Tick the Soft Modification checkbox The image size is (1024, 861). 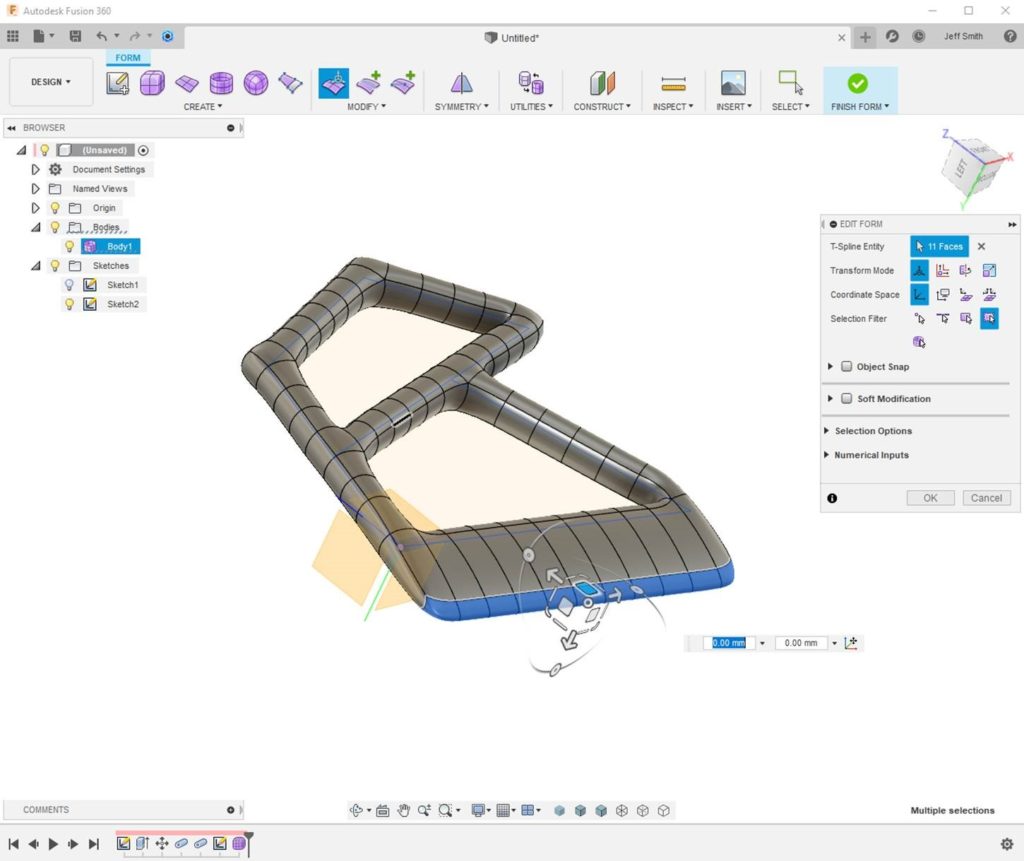tap(846, 399)
